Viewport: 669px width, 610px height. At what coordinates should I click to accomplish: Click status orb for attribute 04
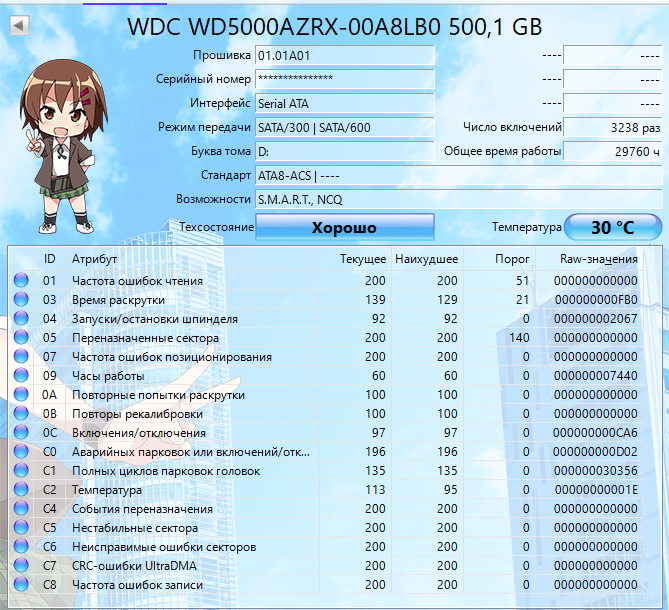[x=21, y=318]
